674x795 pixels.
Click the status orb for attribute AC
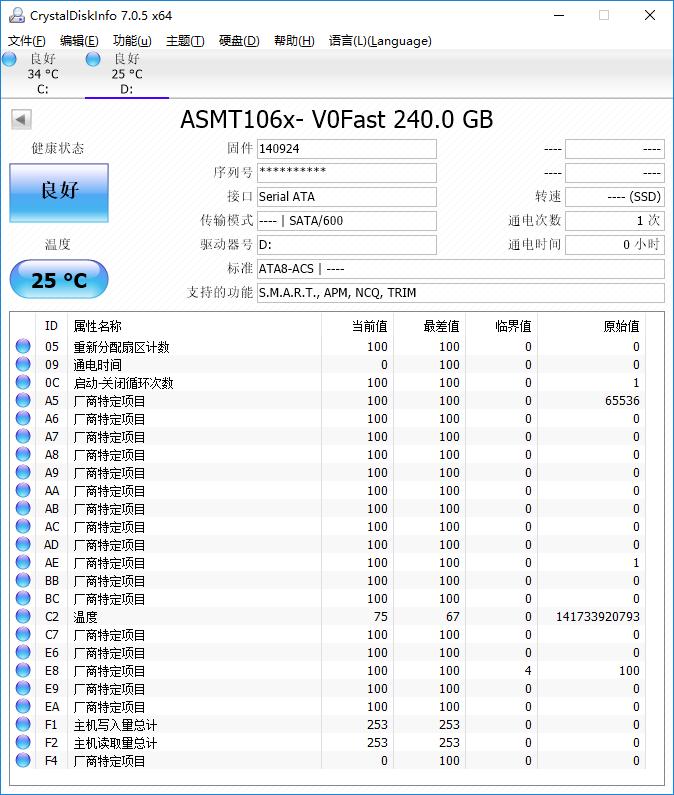(23, 526)
